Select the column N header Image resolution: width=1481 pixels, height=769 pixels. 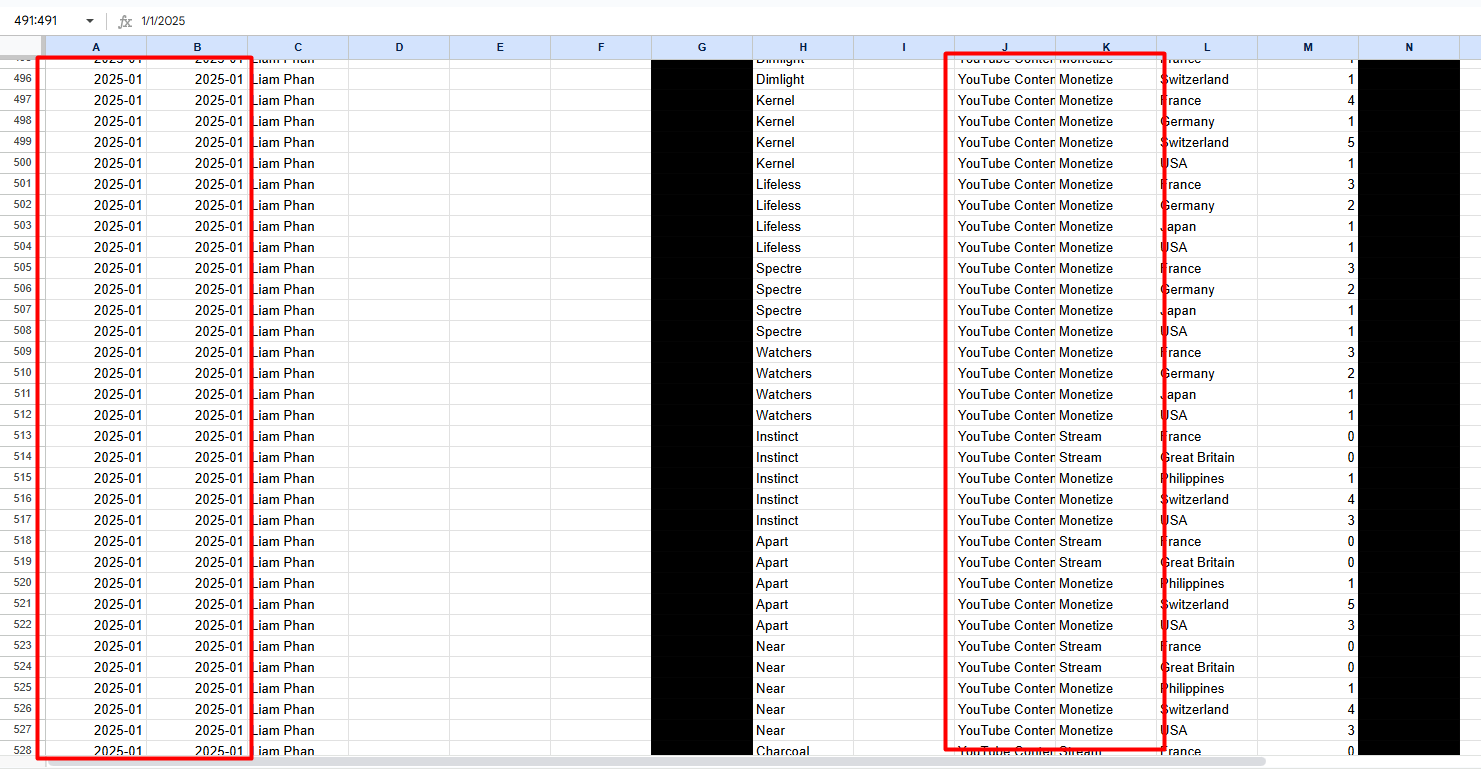[1408, 47]
